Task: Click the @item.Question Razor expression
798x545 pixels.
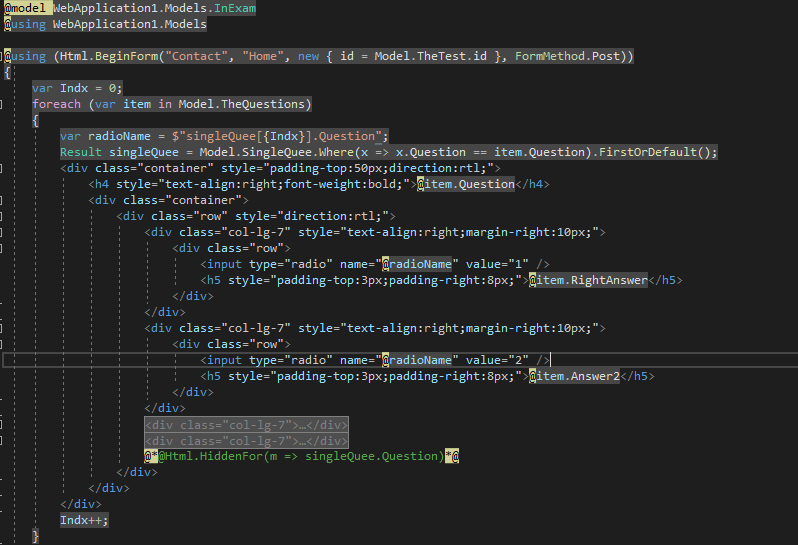Action: 466,184
